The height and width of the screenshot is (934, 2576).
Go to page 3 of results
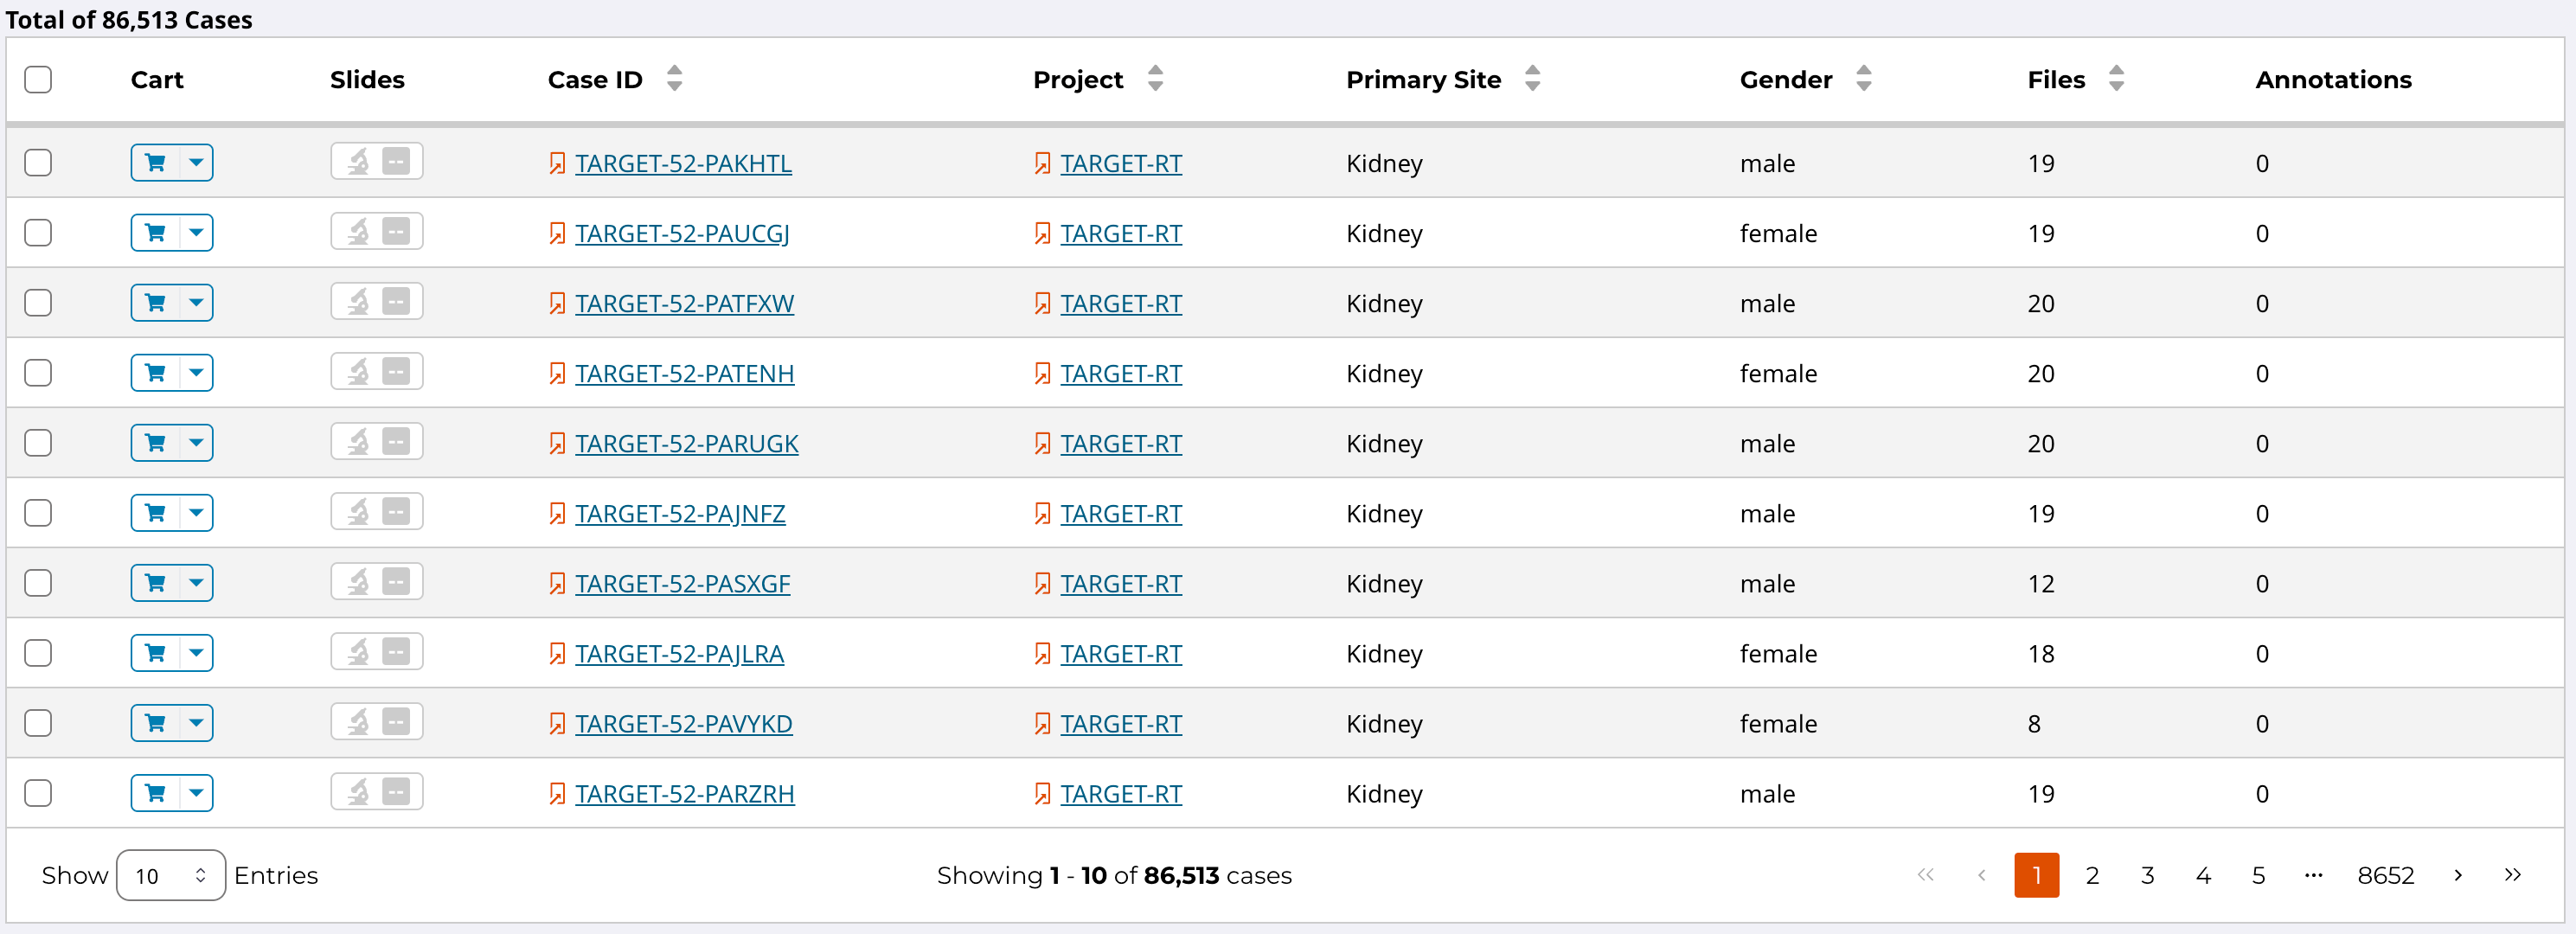point(2147,876)
